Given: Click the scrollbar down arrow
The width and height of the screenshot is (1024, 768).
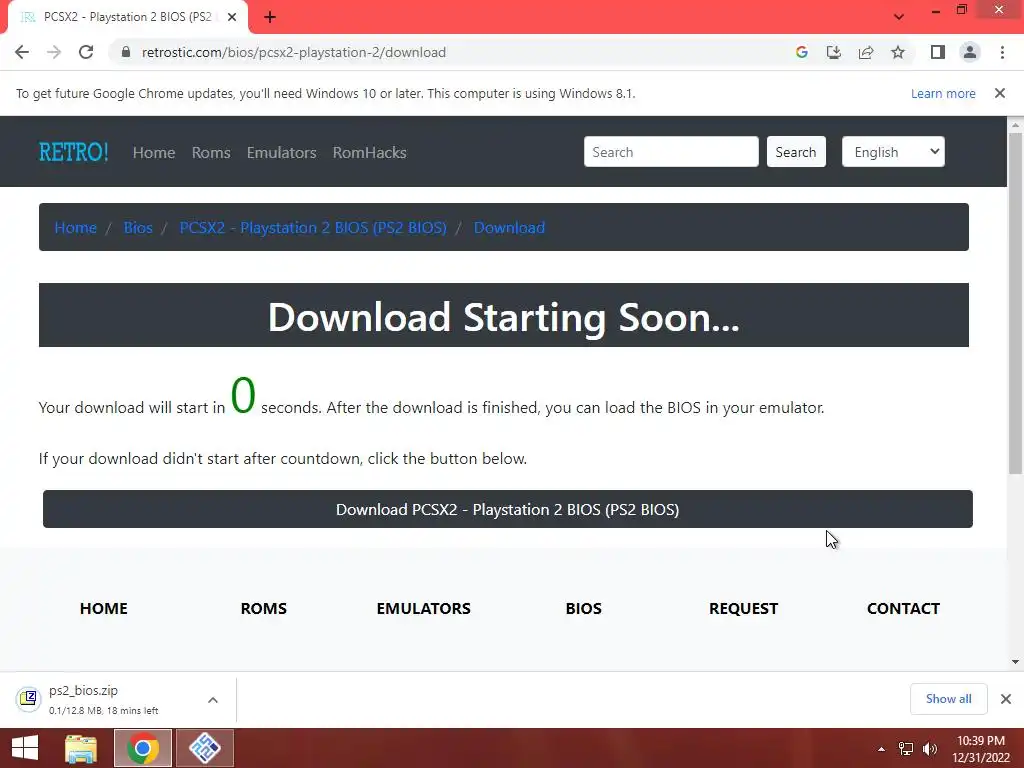Looking at the screenshot, I should click(1015, 662).
